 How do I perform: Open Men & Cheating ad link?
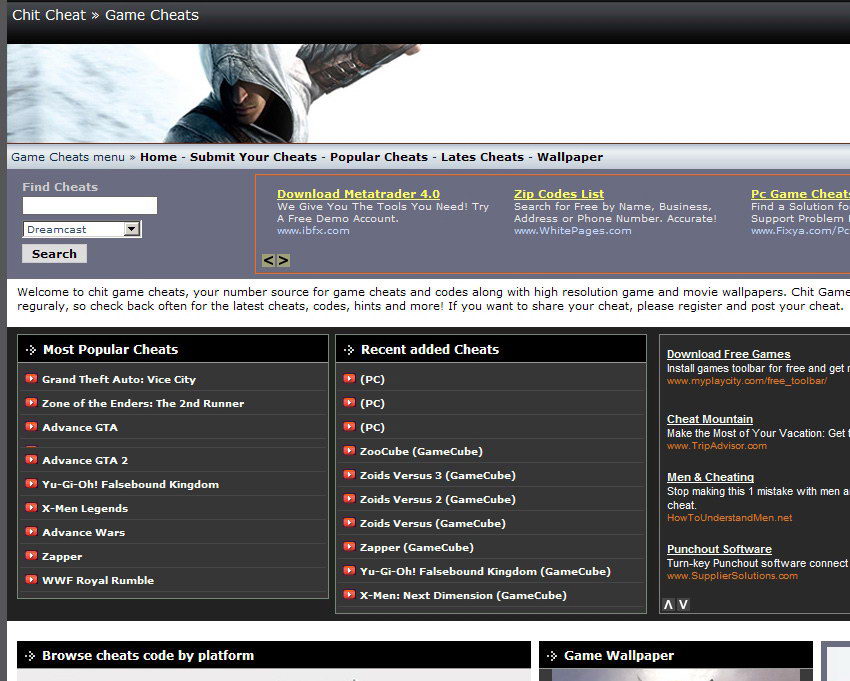[710, 477]
